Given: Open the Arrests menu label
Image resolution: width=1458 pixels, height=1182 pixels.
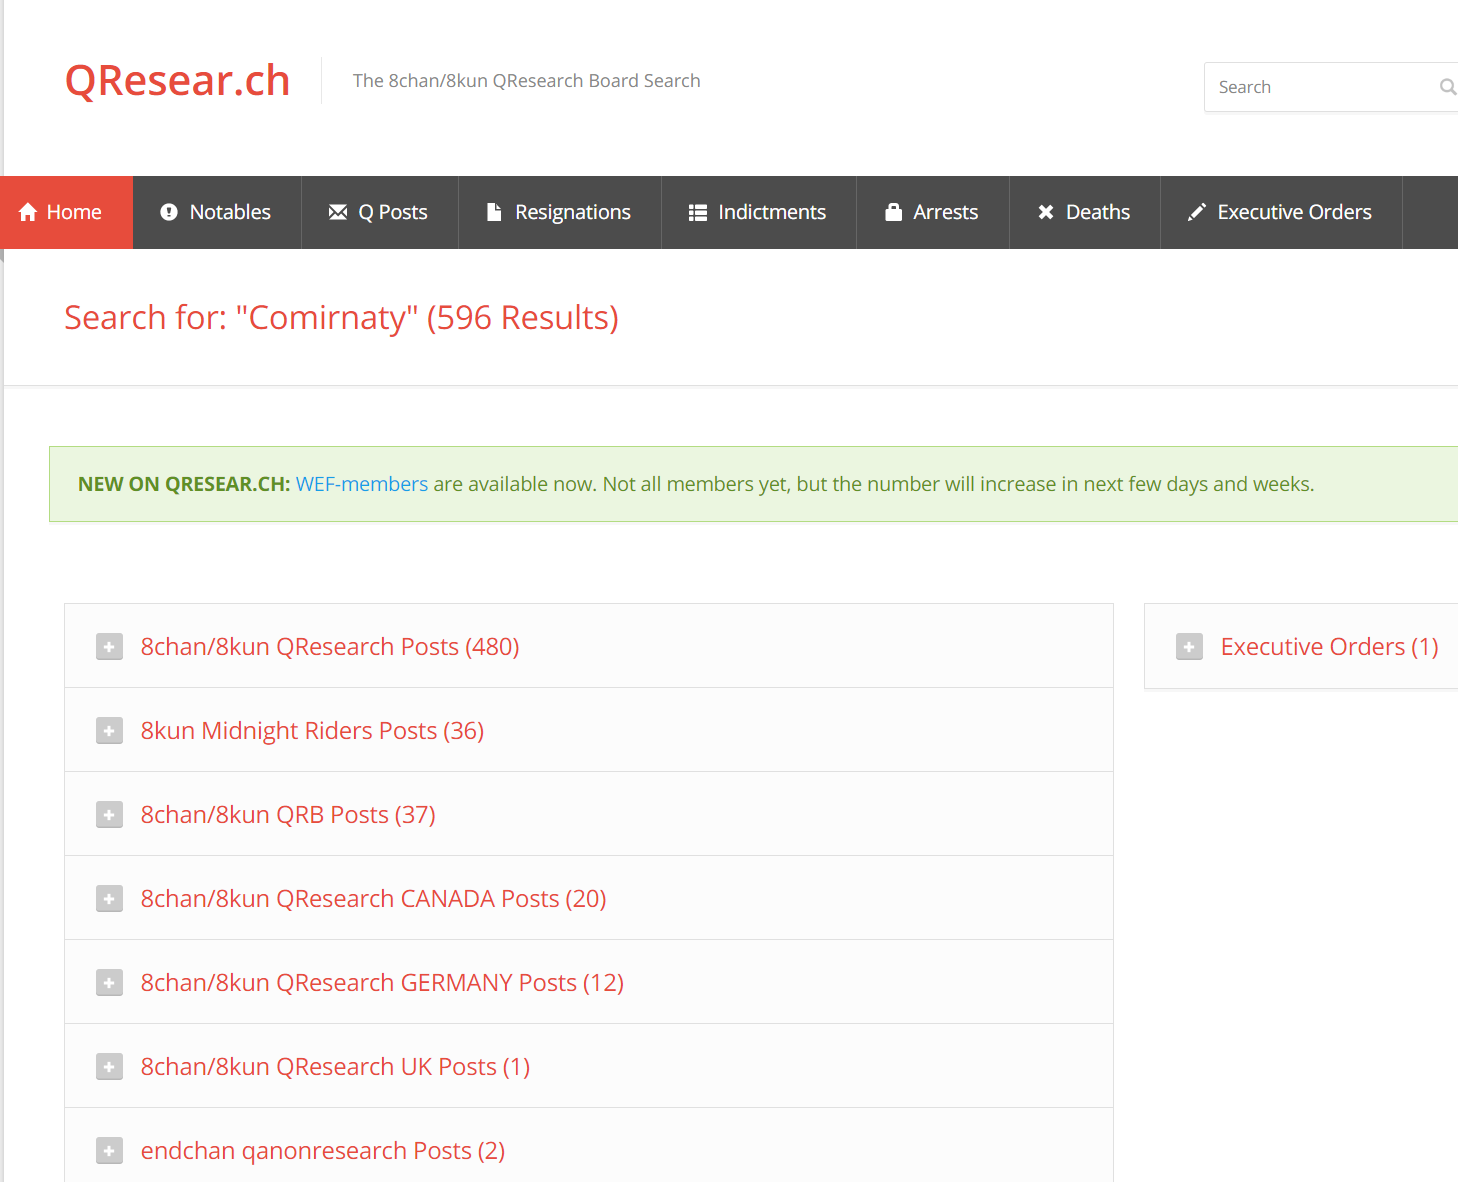Looking at the screenshot, I should [946, 212].
